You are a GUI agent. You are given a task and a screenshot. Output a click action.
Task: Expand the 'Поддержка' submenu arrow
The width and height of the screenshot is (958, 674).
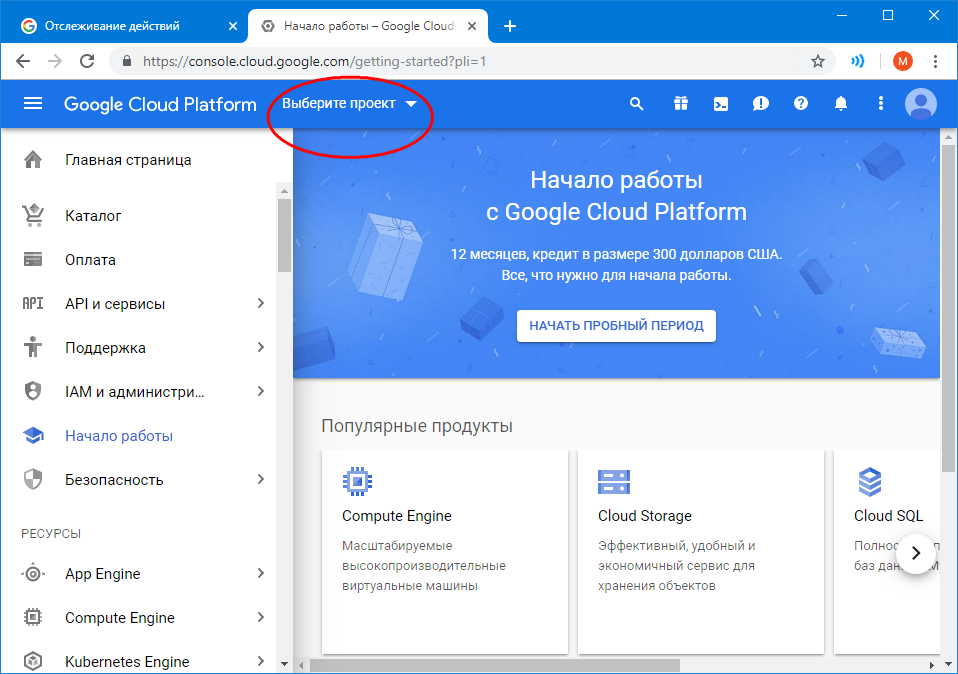(x=260, y=348)
